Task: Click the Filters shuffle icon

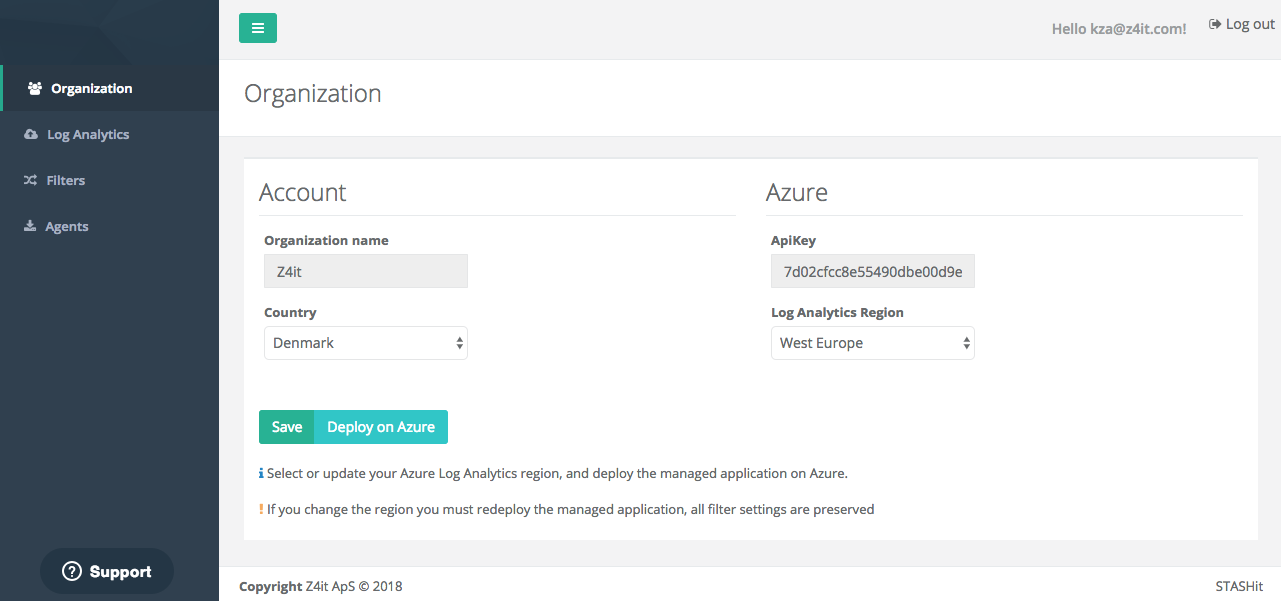Action: [30, 181]
